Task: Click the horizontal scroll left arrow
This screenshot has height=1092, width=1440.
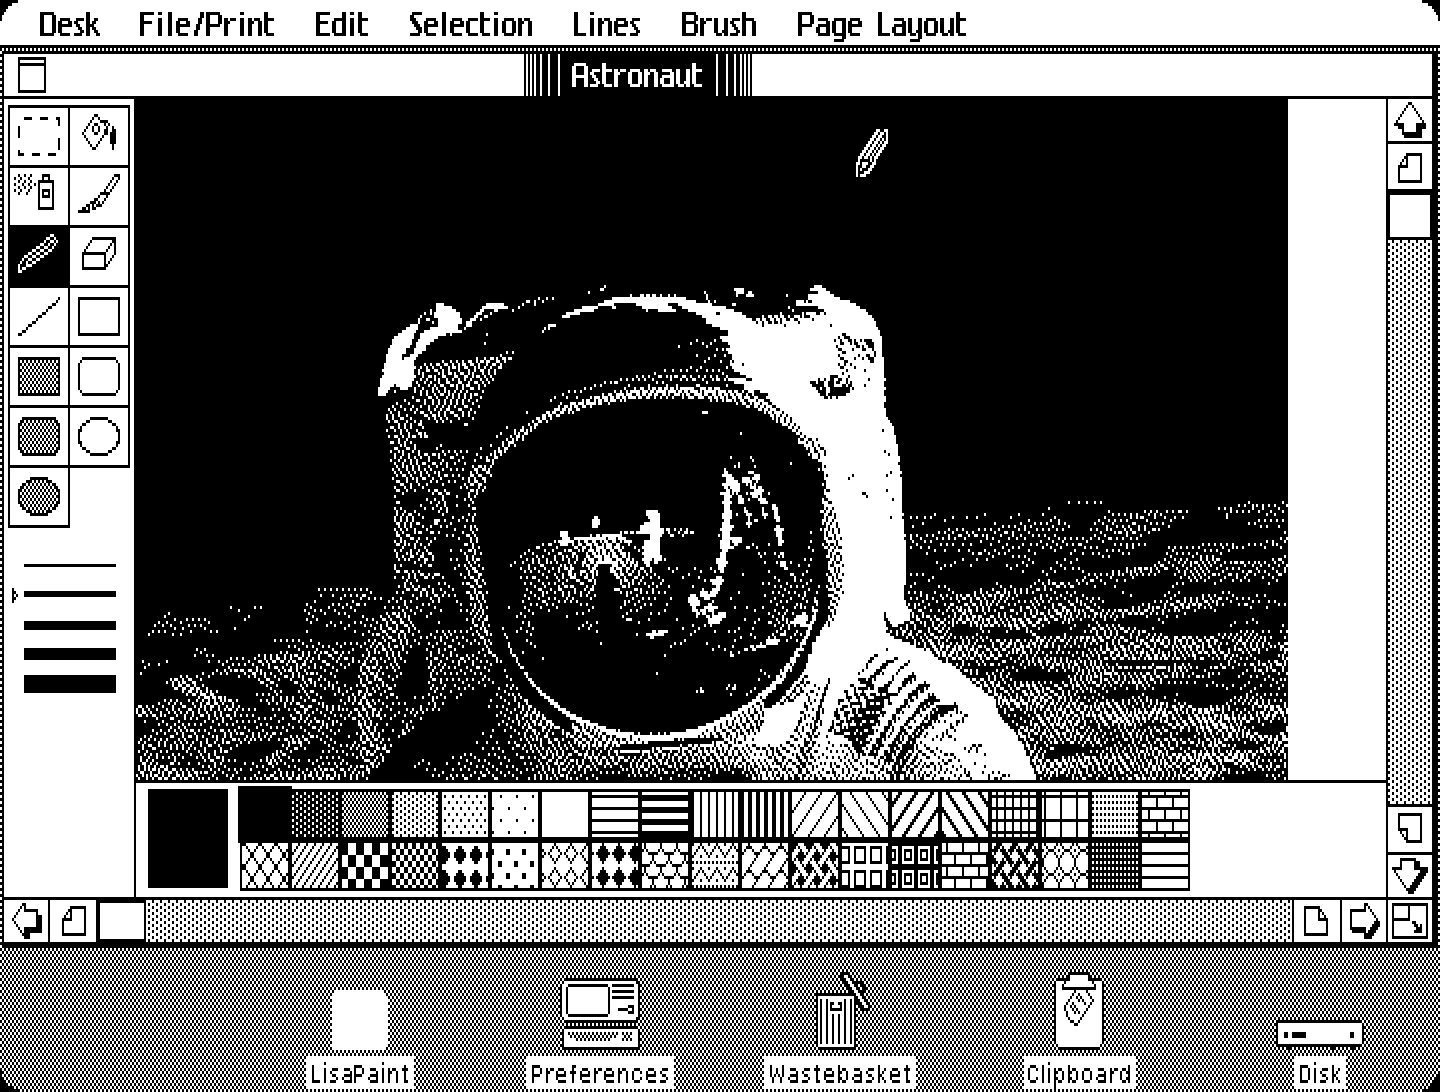Action: (27, 920)
